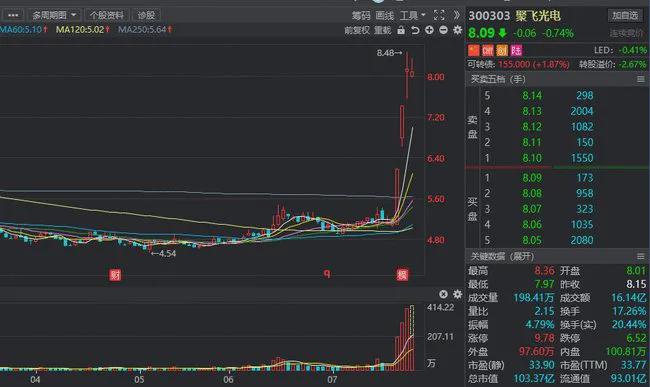This screenshot has width=650, height=387.
Task: Click the double-chevron expand panel icon
Action: [x=456, y=15]
